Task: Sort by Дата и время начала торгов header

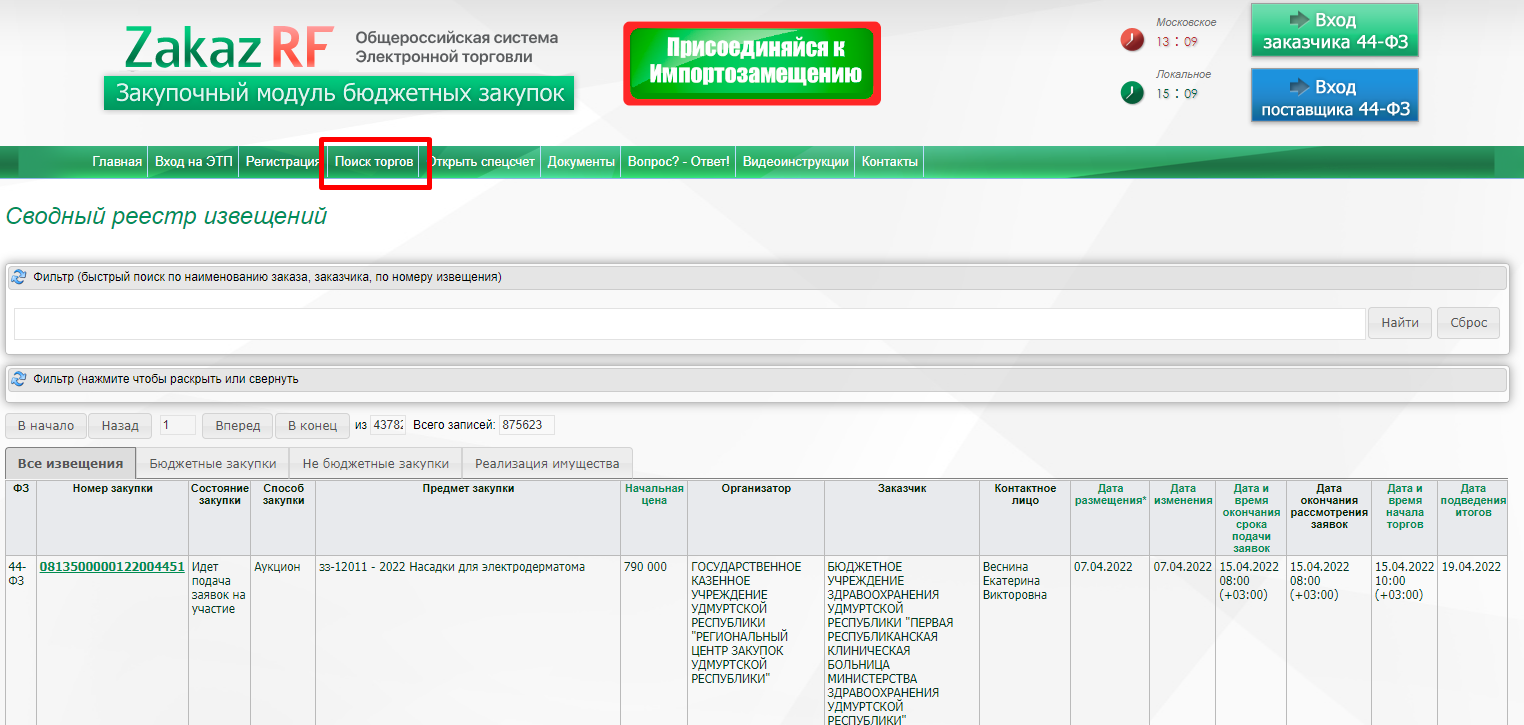Action: (x=1405, y=506)
